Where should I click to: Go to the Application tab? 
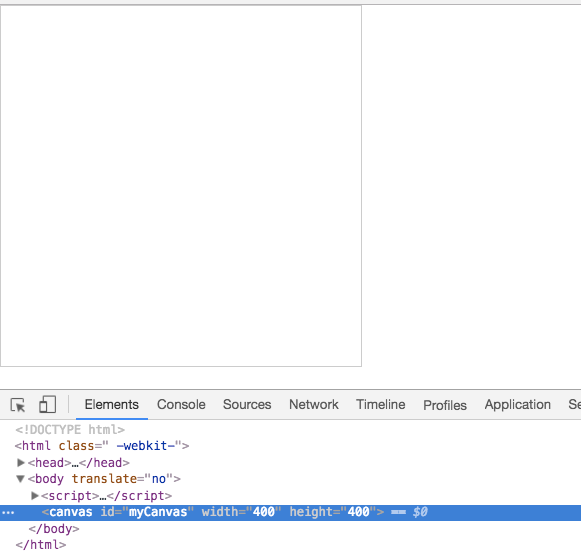(x=517, y=405)
